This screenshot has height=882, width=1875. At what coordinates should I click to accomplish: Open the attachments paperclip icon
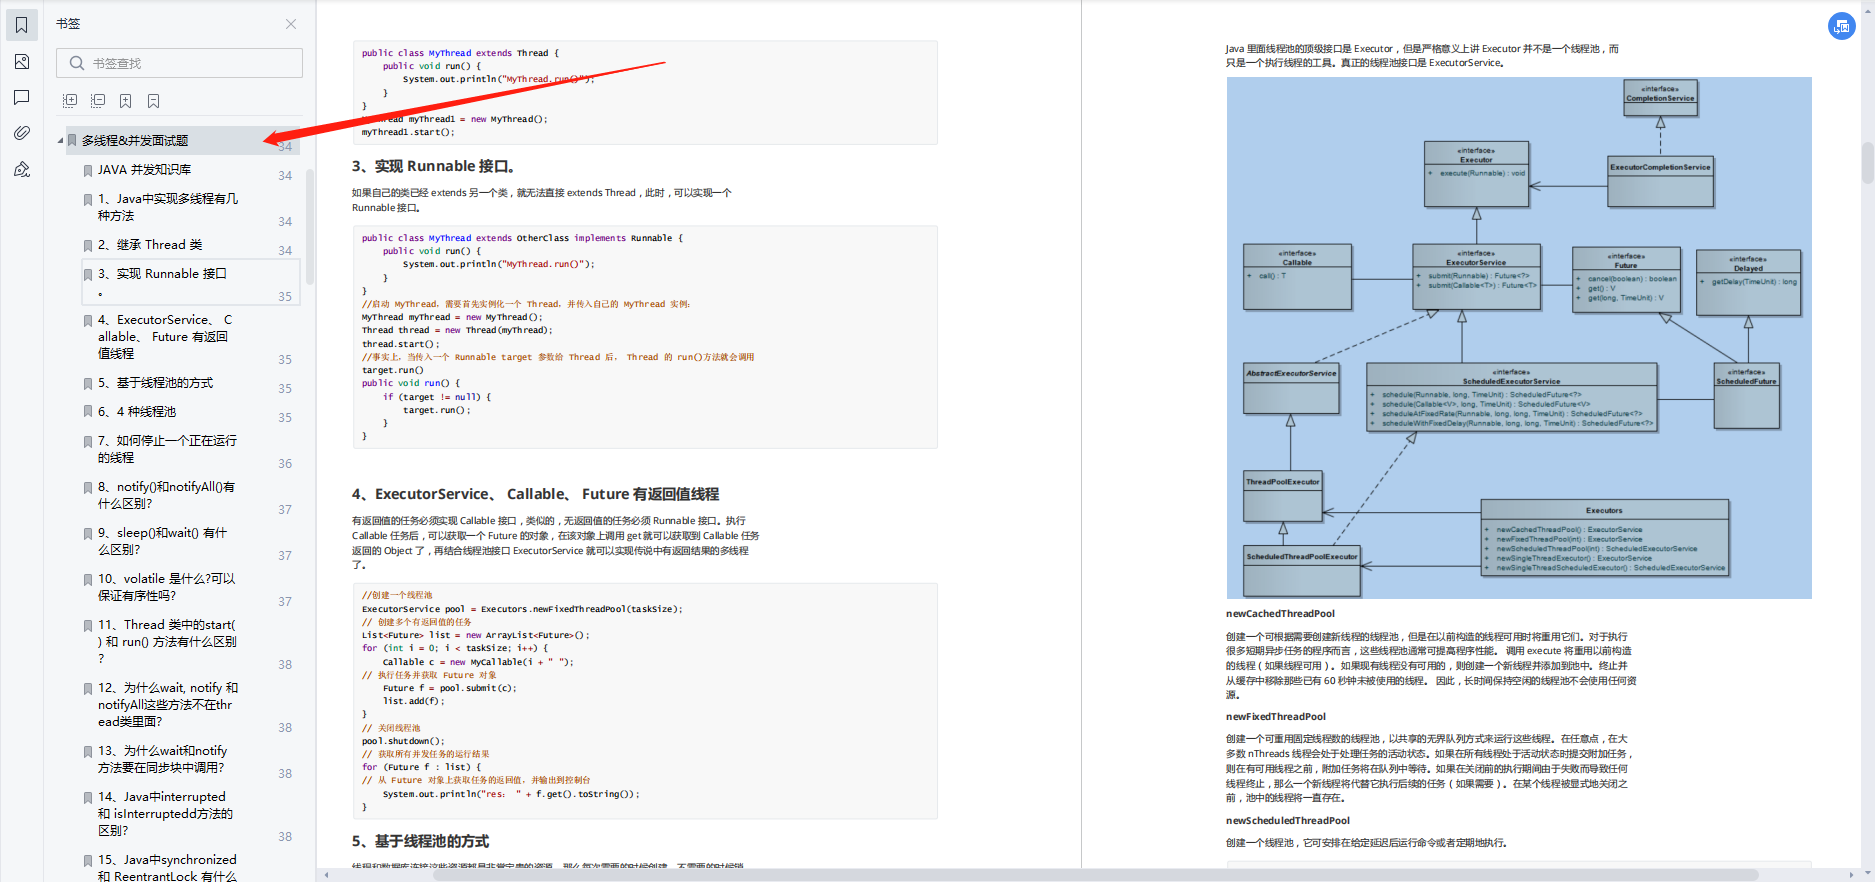point(21,133)
